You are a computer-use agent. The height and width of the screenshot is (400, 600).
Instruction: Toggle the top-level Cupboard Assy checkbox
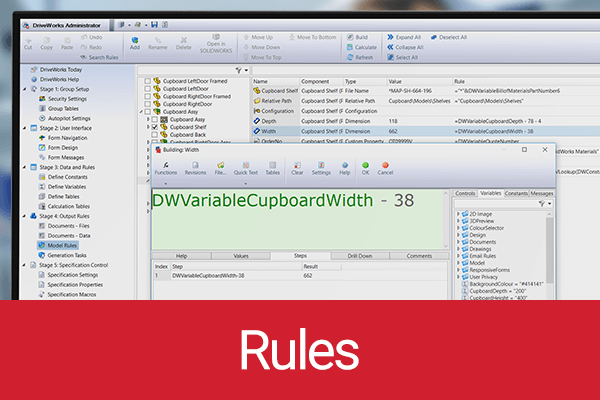click(x=147, y=112)
